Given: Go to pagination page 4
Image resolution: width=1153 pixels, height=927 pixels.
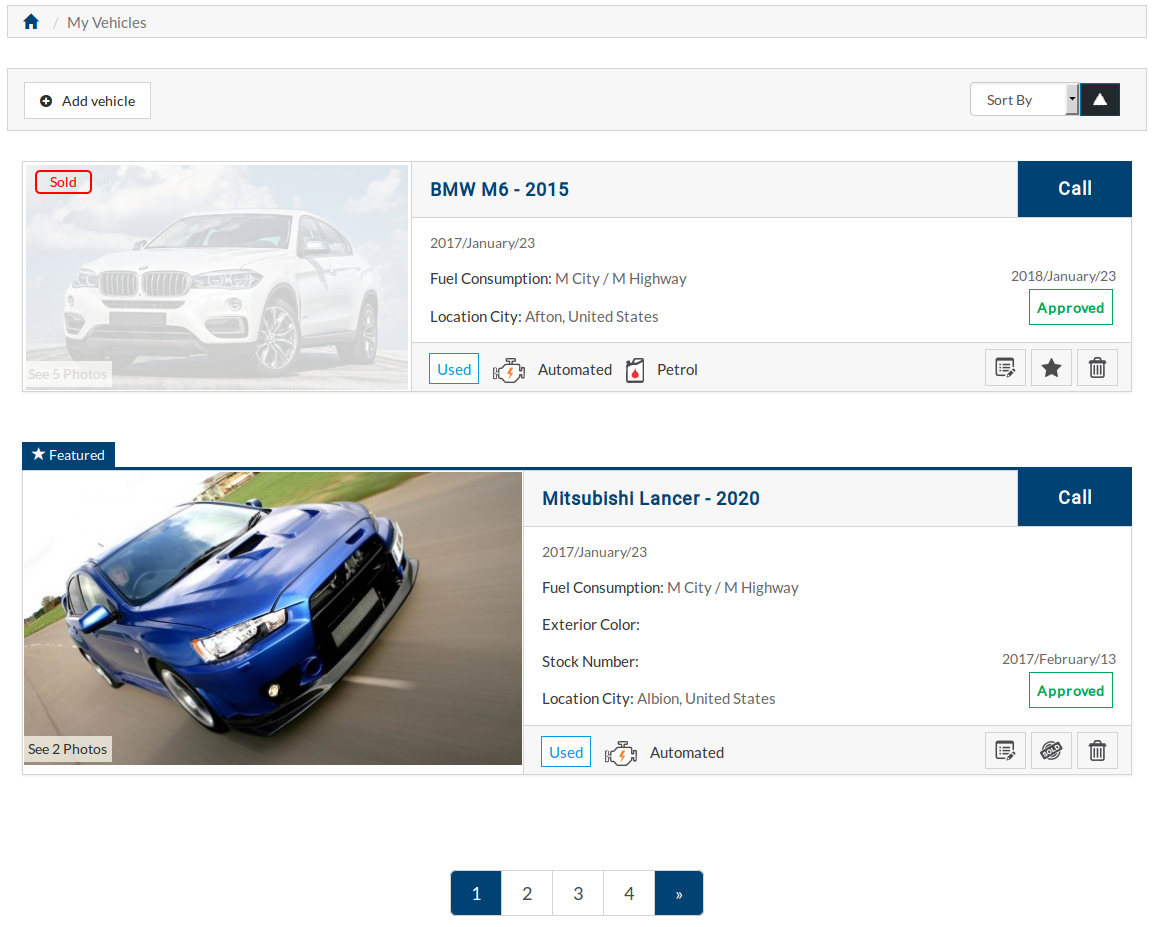Looking at the screenshot, I should (629, 893).
